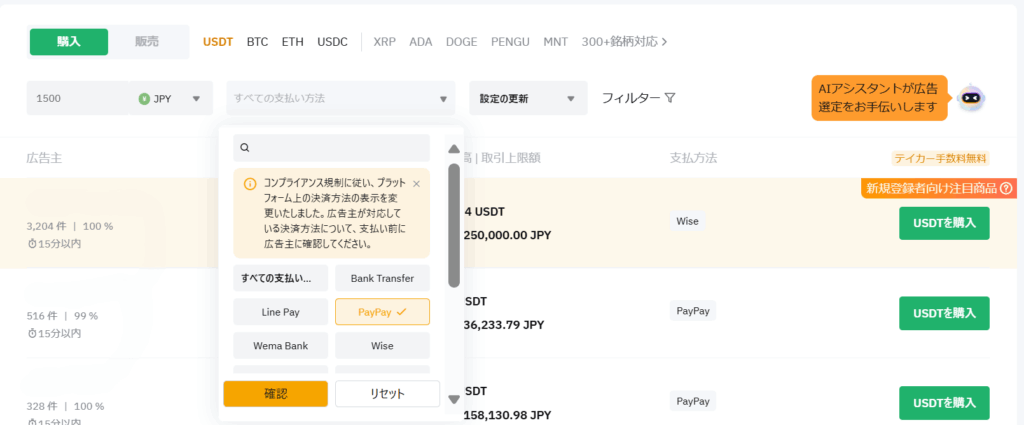
Task: Select Line Pay payment method
Action: tap(280, 312)
